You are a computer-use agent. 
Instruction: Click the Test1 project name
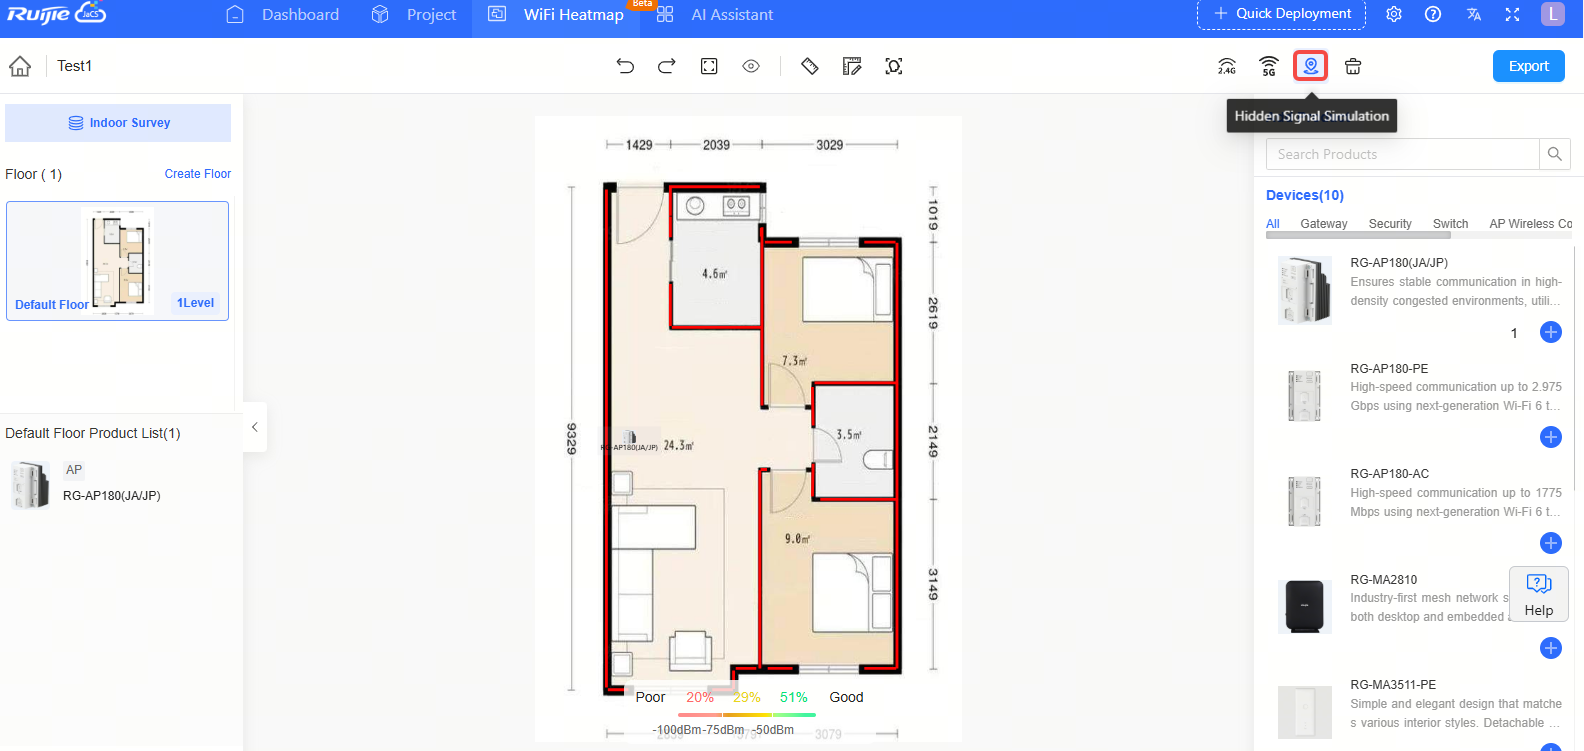[x=74, y=66]
